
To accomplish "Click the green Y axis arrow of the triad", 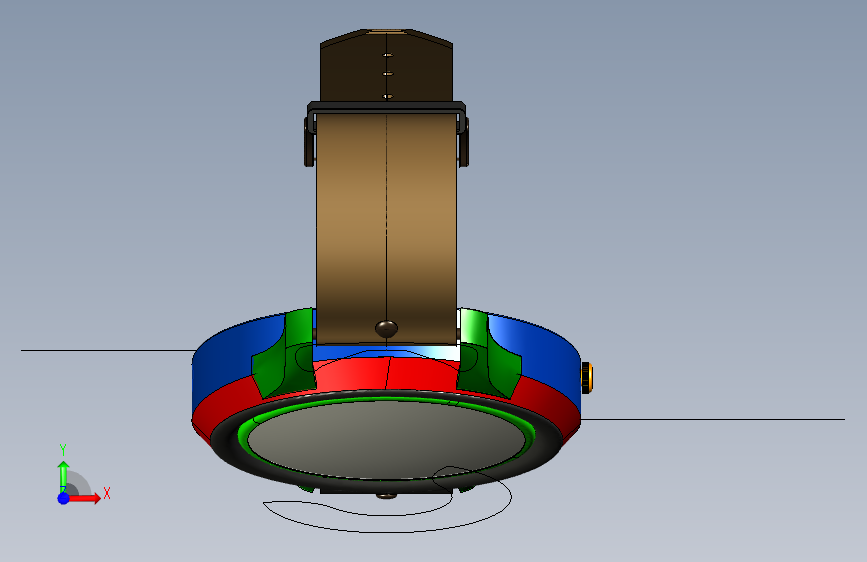I will pos(63,477).
